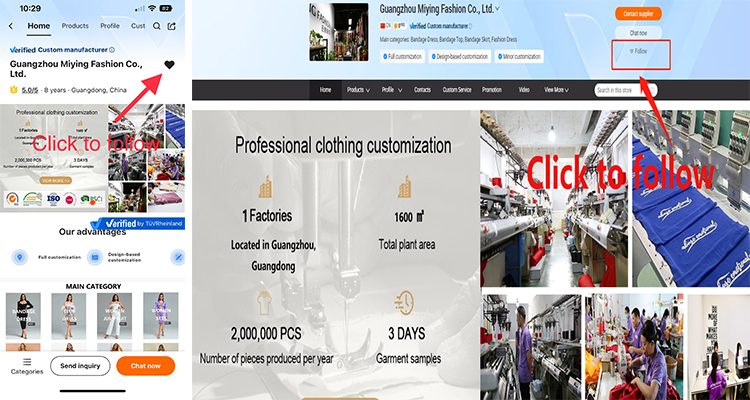Viewport: 750px width, 400px height.
Task: Click the info icon beside Custom manufacturer
Action: [x=112, y=50]
